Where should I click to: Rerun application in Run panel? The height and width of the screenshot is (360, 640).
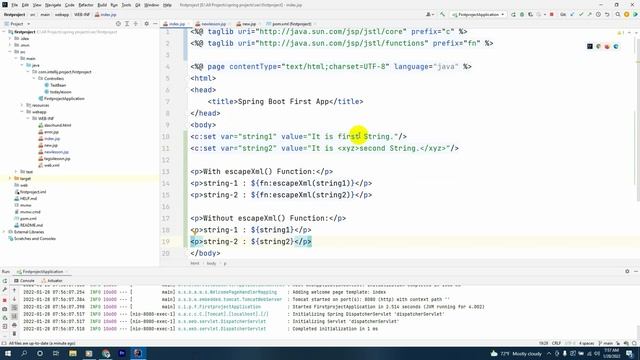click(5, 281)
